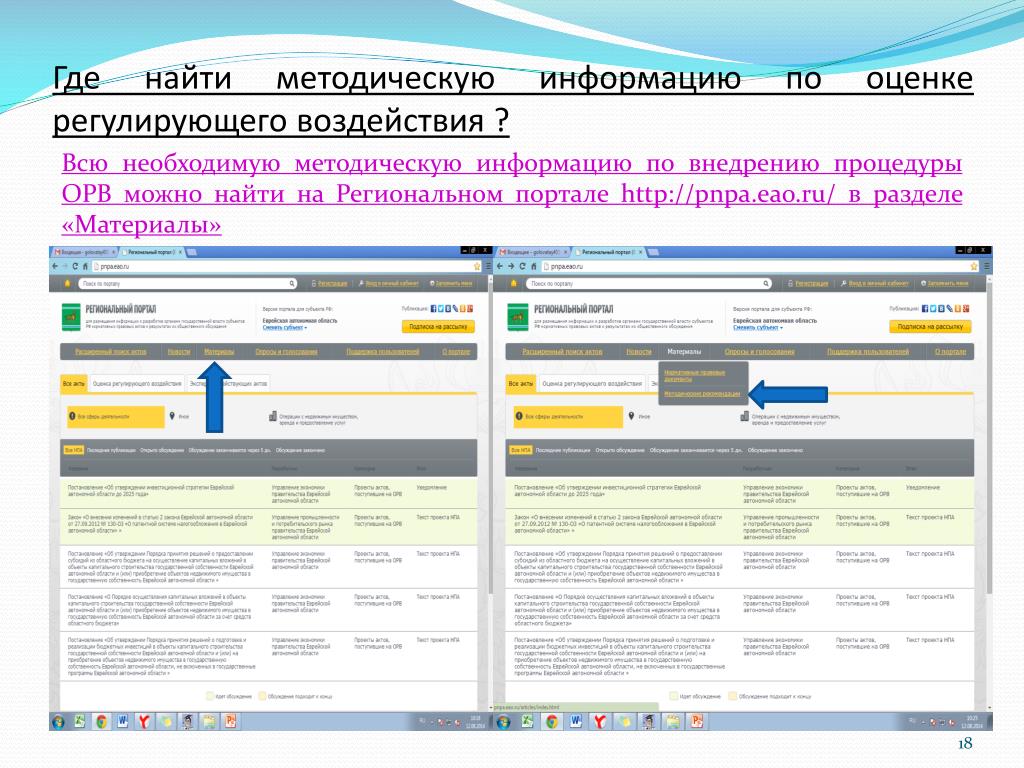Click Yandex browser icon in left taskbar
Screen dimensions: 1024x768
[144, 722]
